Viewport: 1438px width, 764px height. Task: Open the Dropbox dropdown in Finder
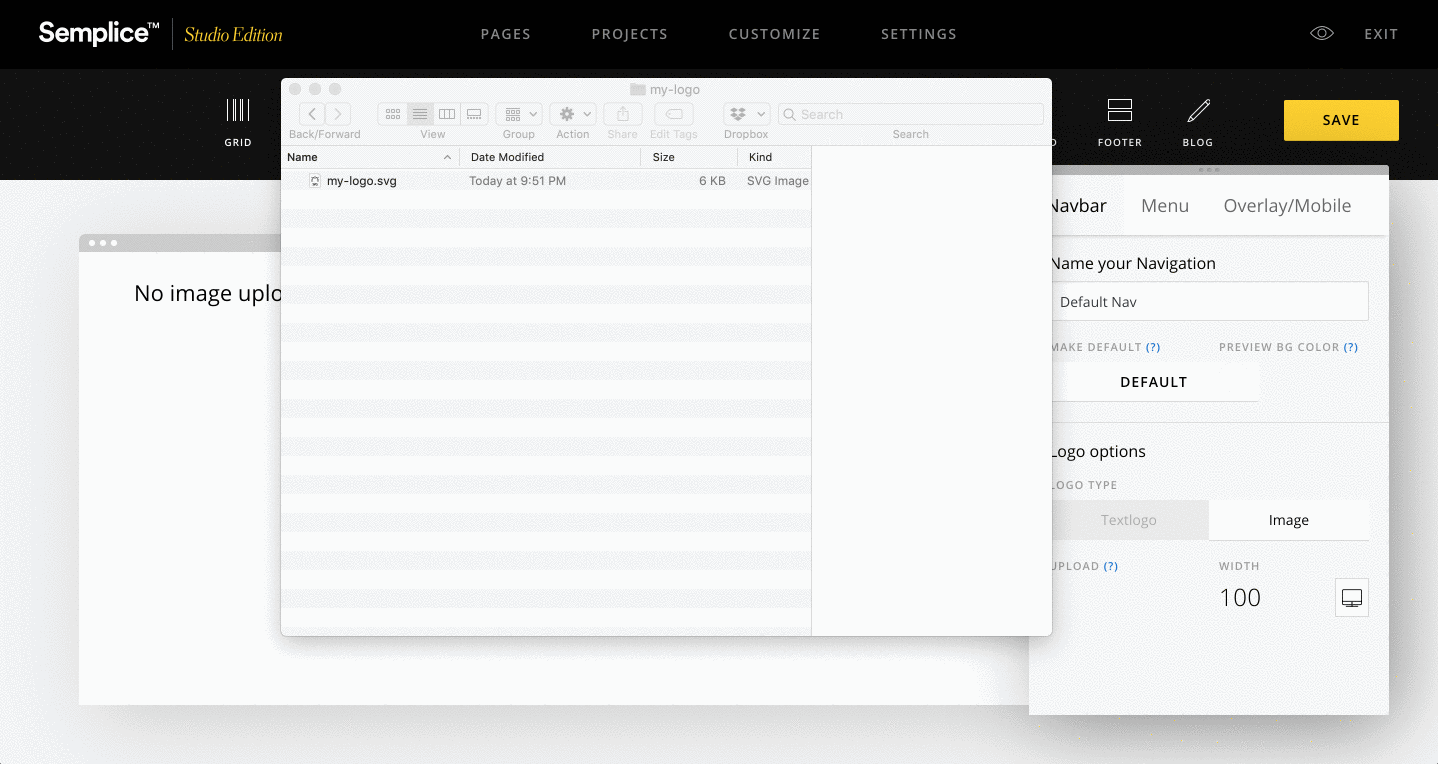point(747,114)
